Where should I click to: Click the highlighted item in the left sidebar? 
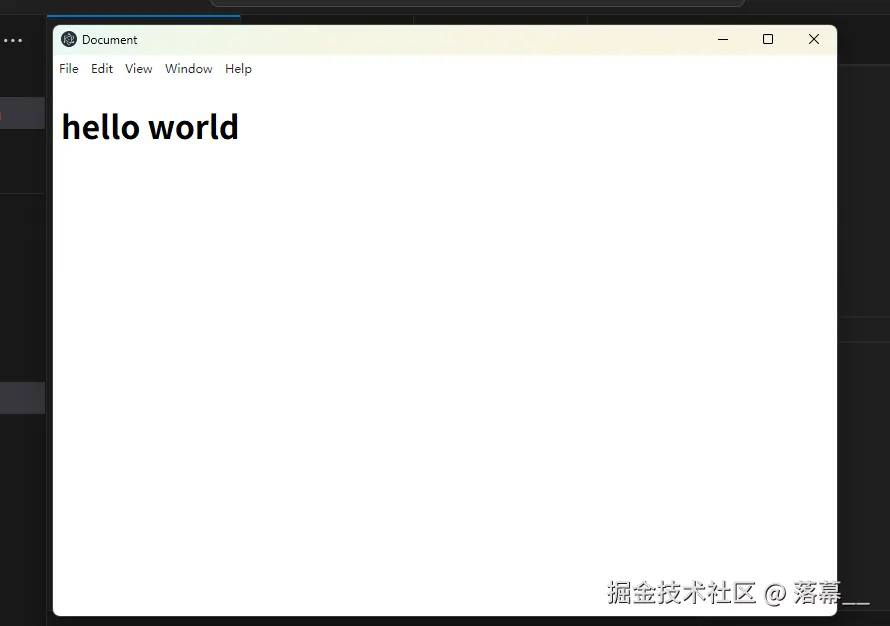(x=22, y=398)
